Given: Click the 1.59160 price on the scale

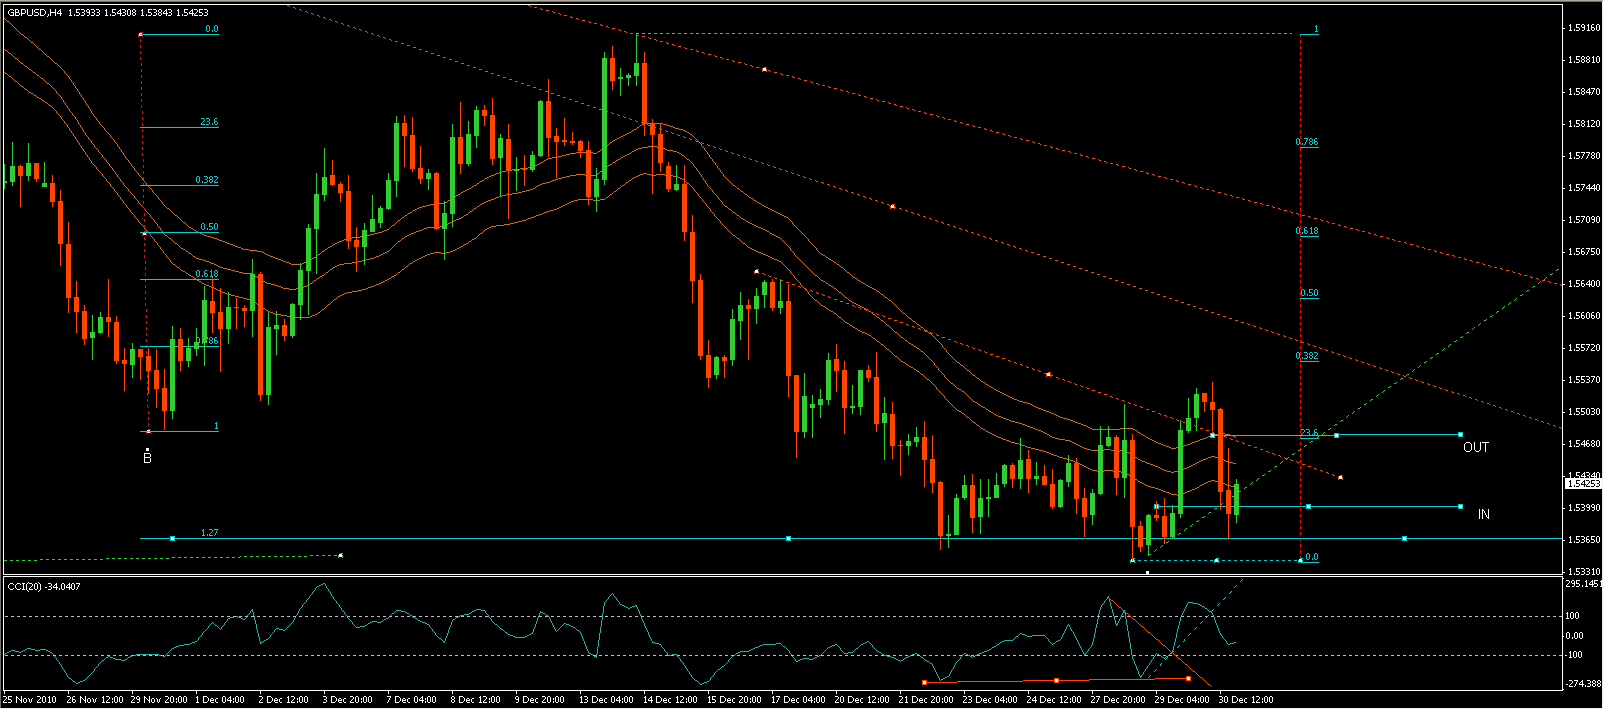Looking at the screenshot, I should pyautogui.click(x=1582, y=28).
